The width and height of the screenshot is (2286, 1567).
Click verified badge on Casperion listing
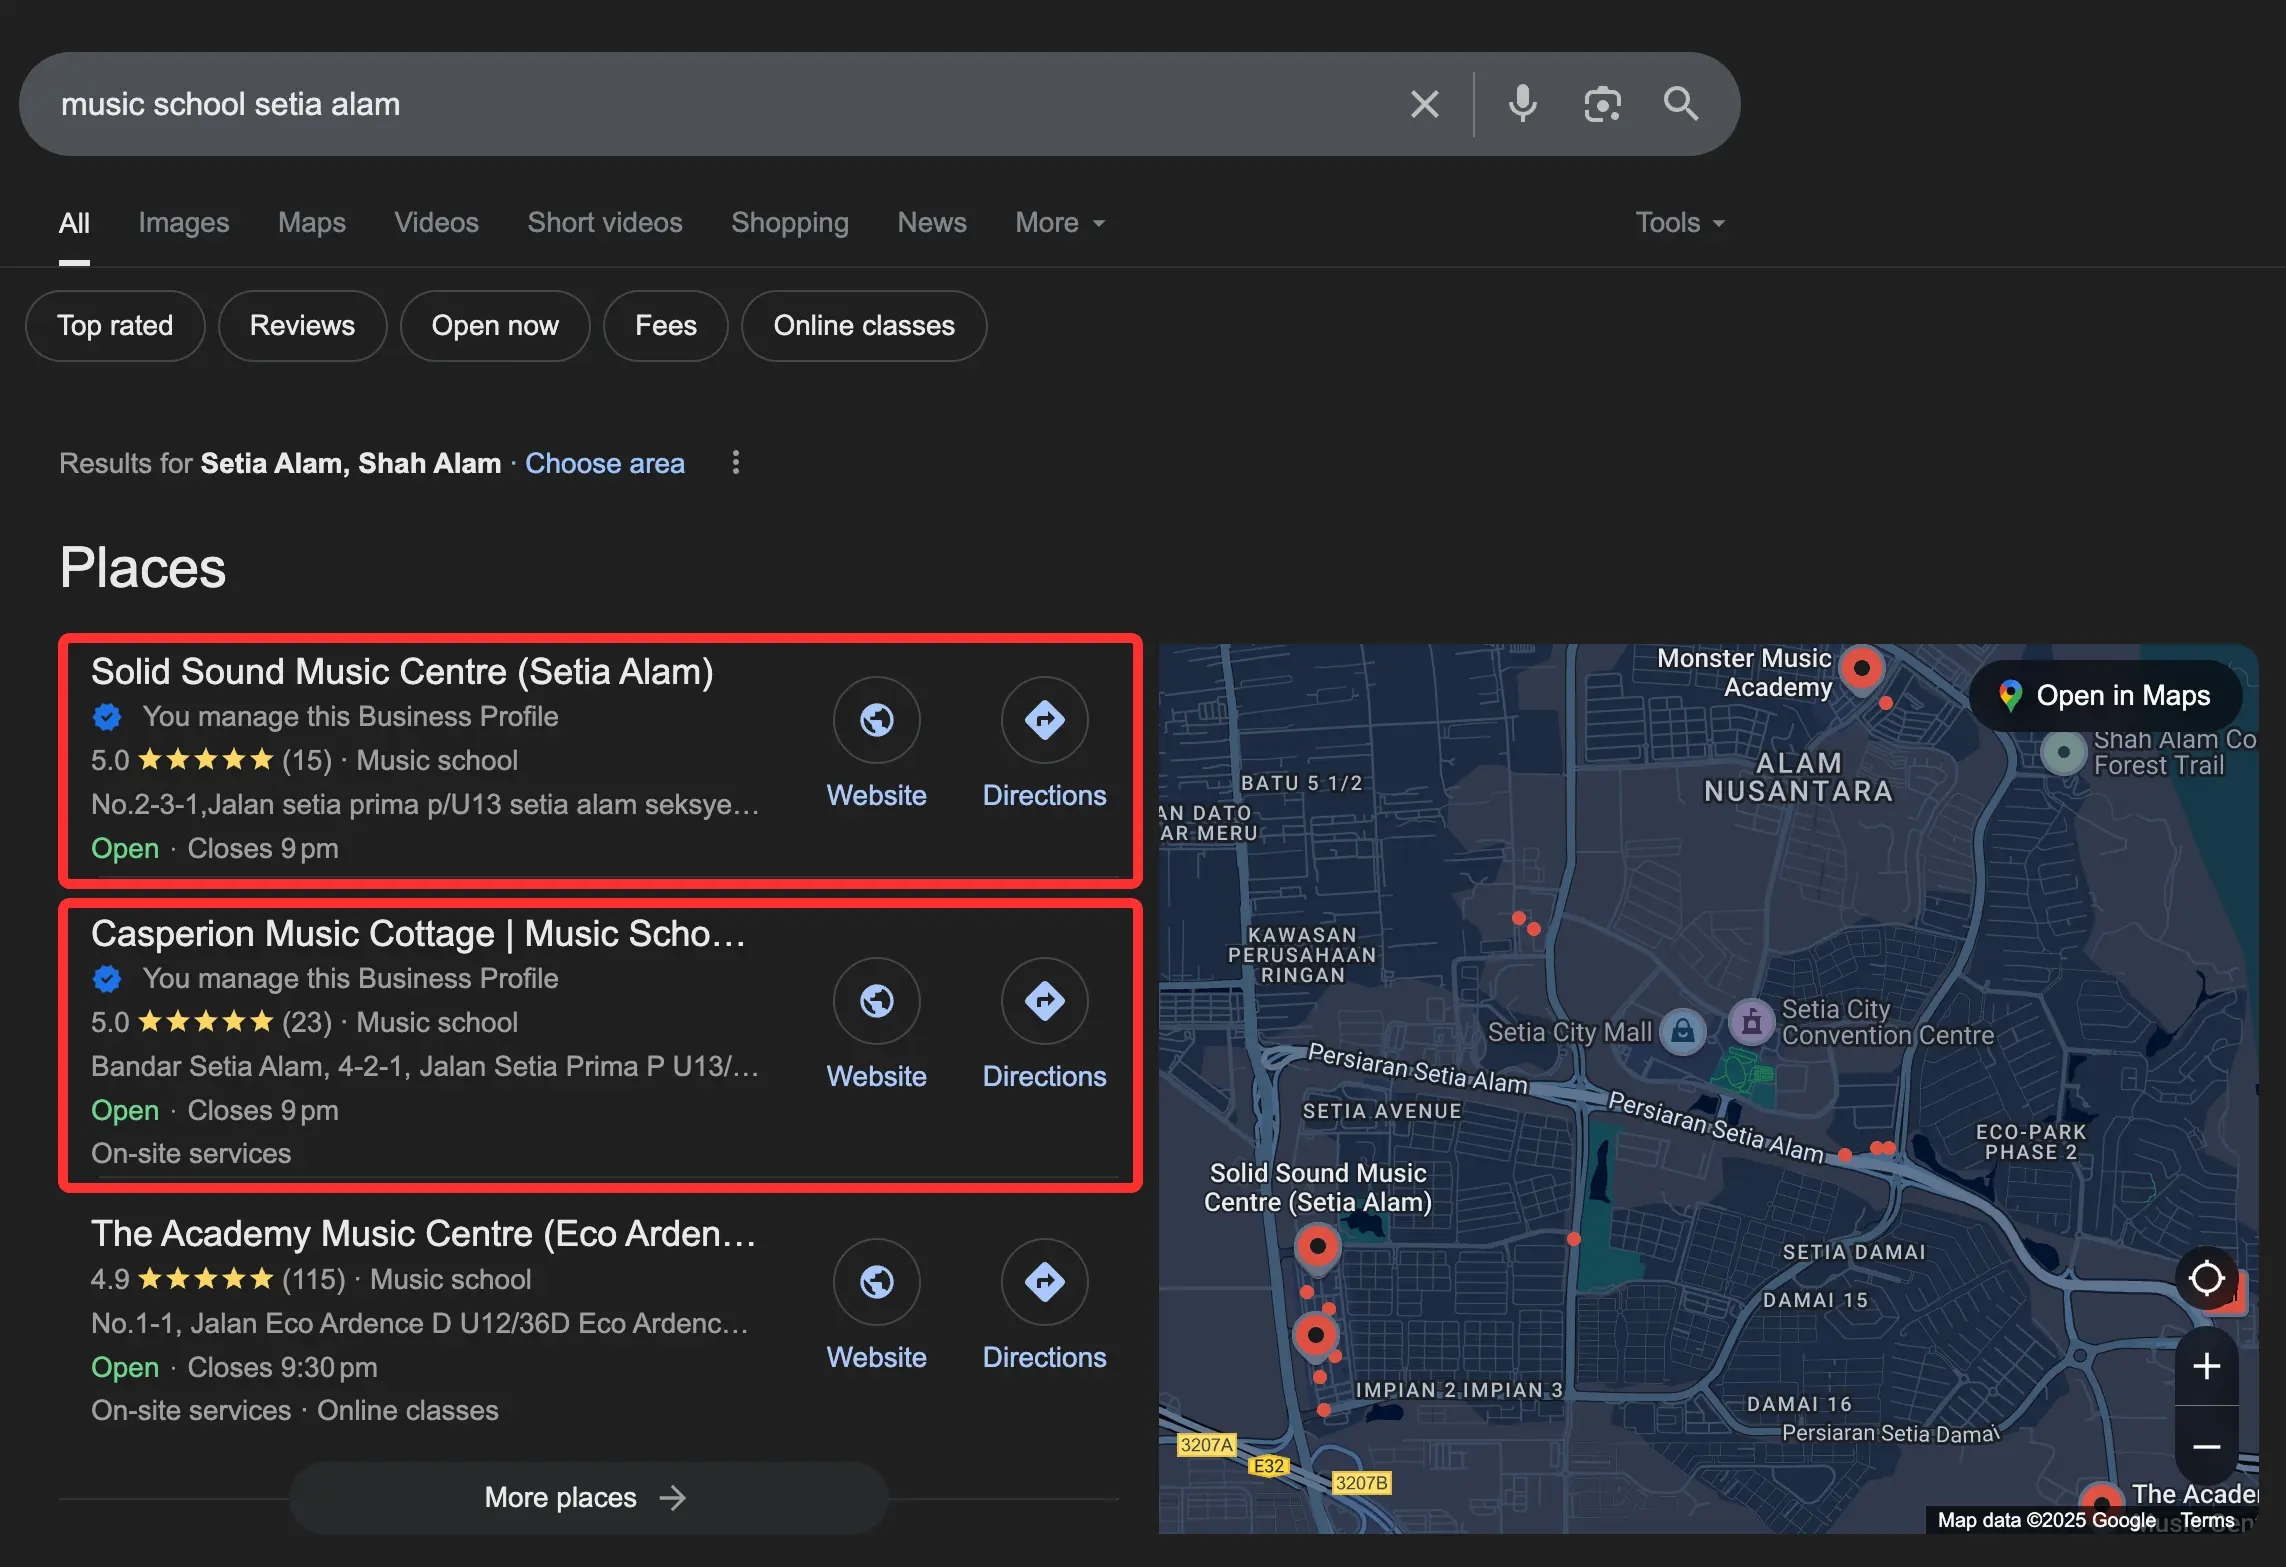coord(107,979)
